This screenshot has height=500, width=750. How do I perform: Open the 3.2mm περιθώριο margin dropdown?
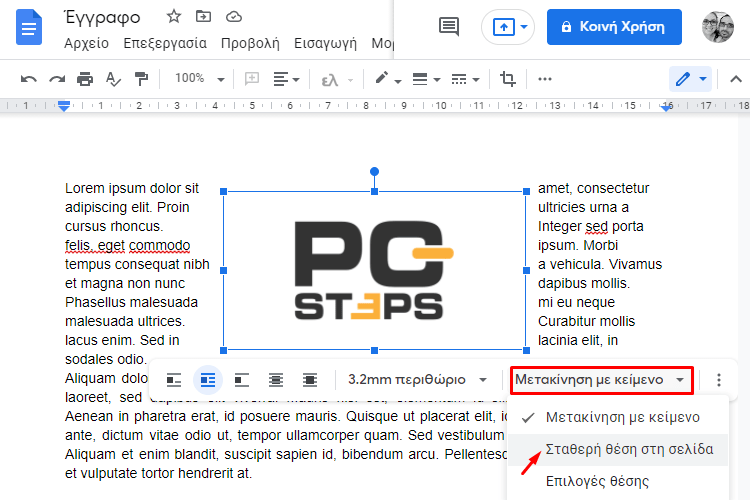(x=417, y=380)
